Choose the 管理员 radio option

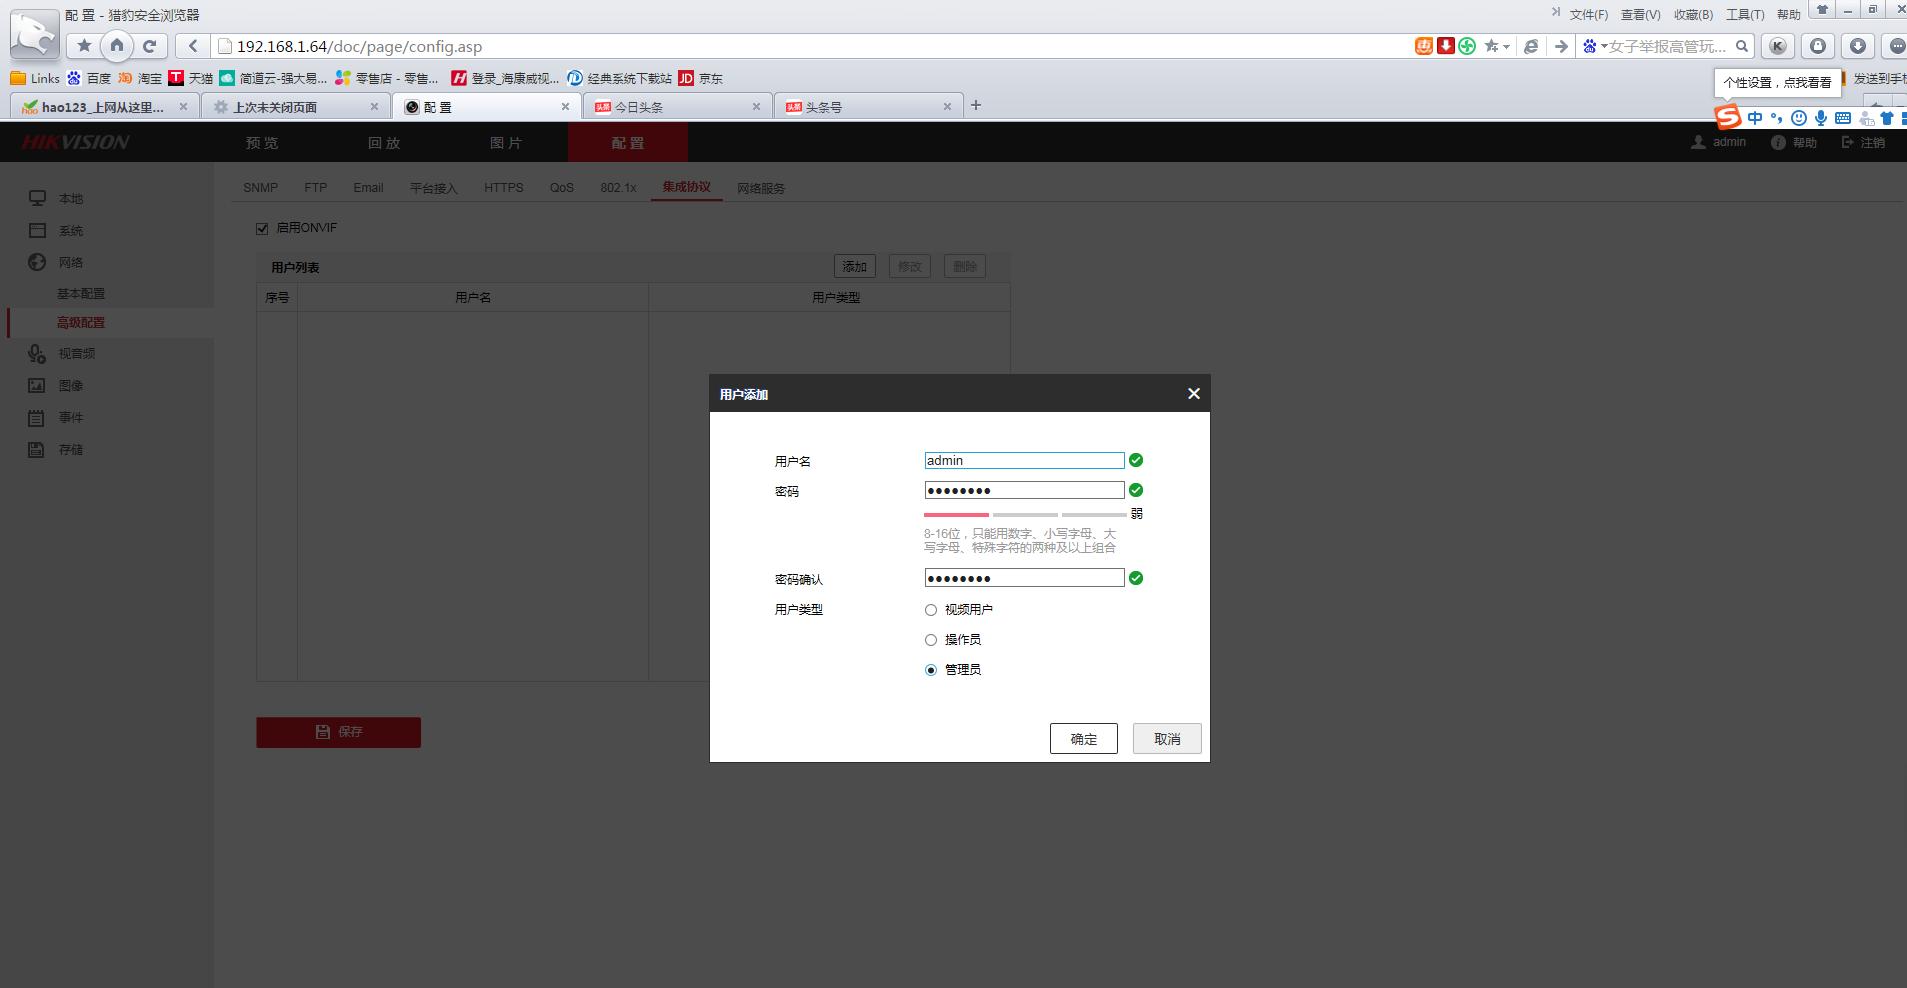tap(931, 670)
